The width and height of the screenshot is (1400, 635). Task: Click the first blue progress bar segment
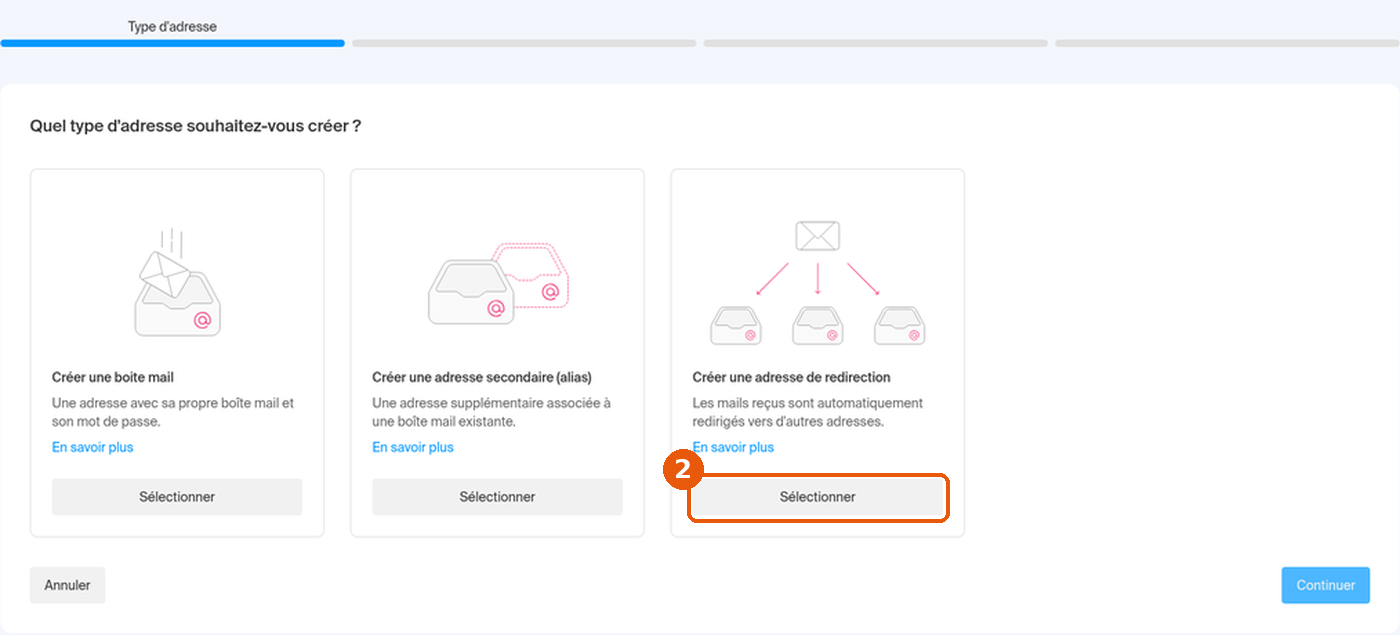point(173,44)
